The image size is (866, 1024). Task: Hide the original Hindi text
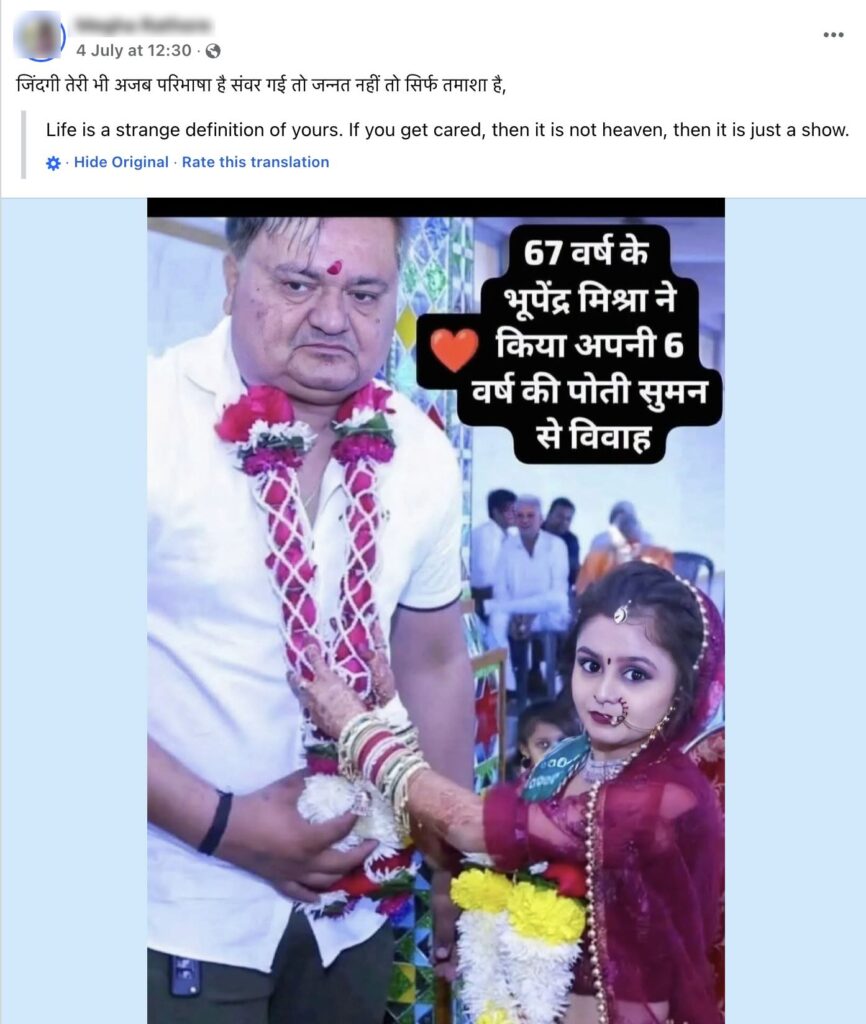click(x=121, y=162)
